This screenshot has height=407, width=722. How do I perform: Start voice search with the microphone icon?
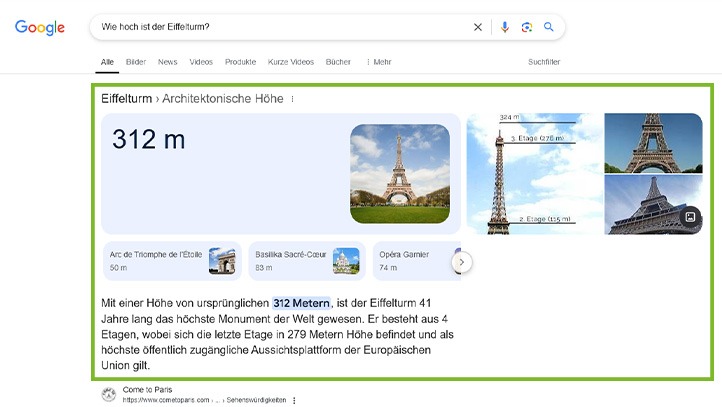pyautogui.click(x=505, y=27)
